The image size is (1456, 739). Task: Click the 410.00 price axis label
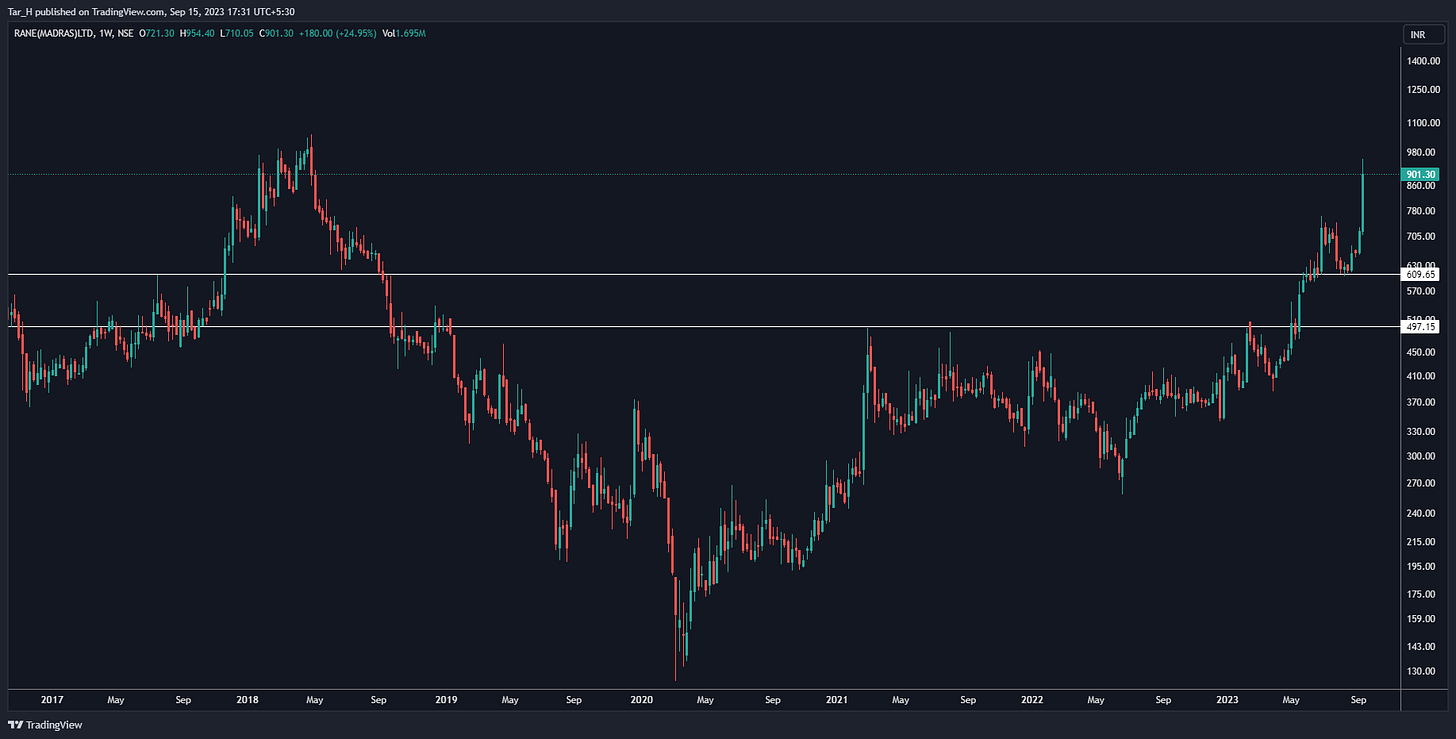pos(1422,376)
